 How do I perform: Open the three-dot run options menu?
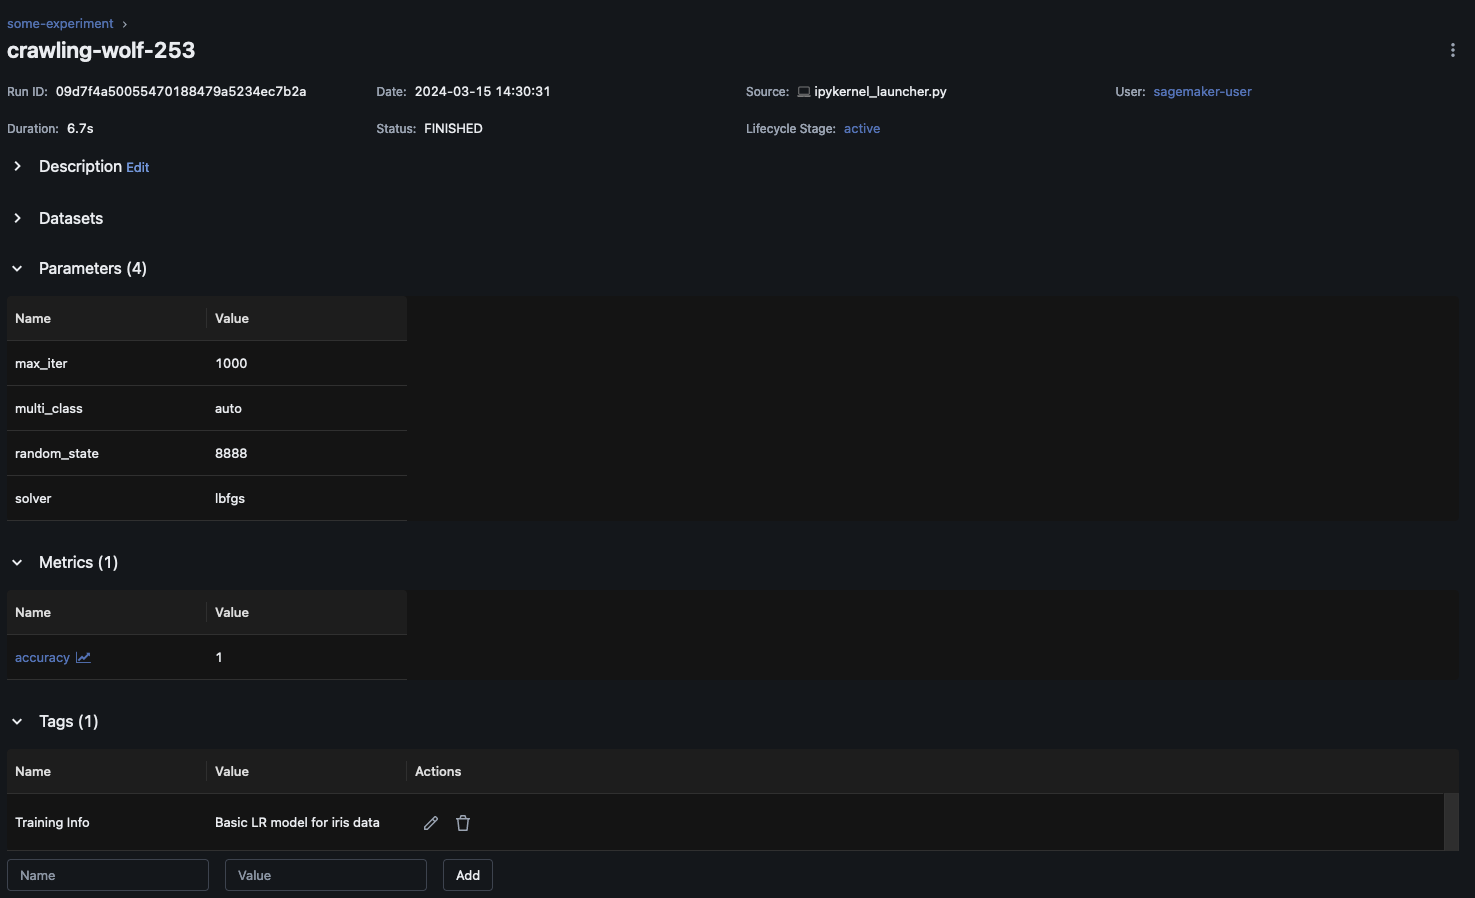[1452, 50]
